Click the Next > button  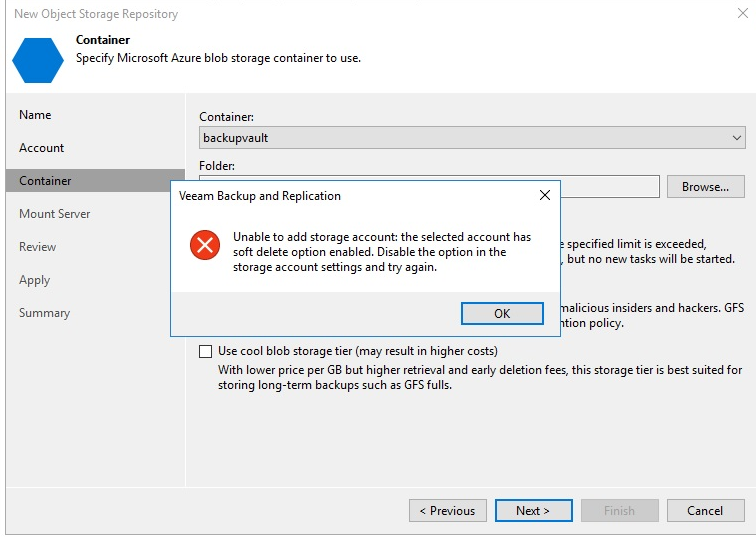533,510
